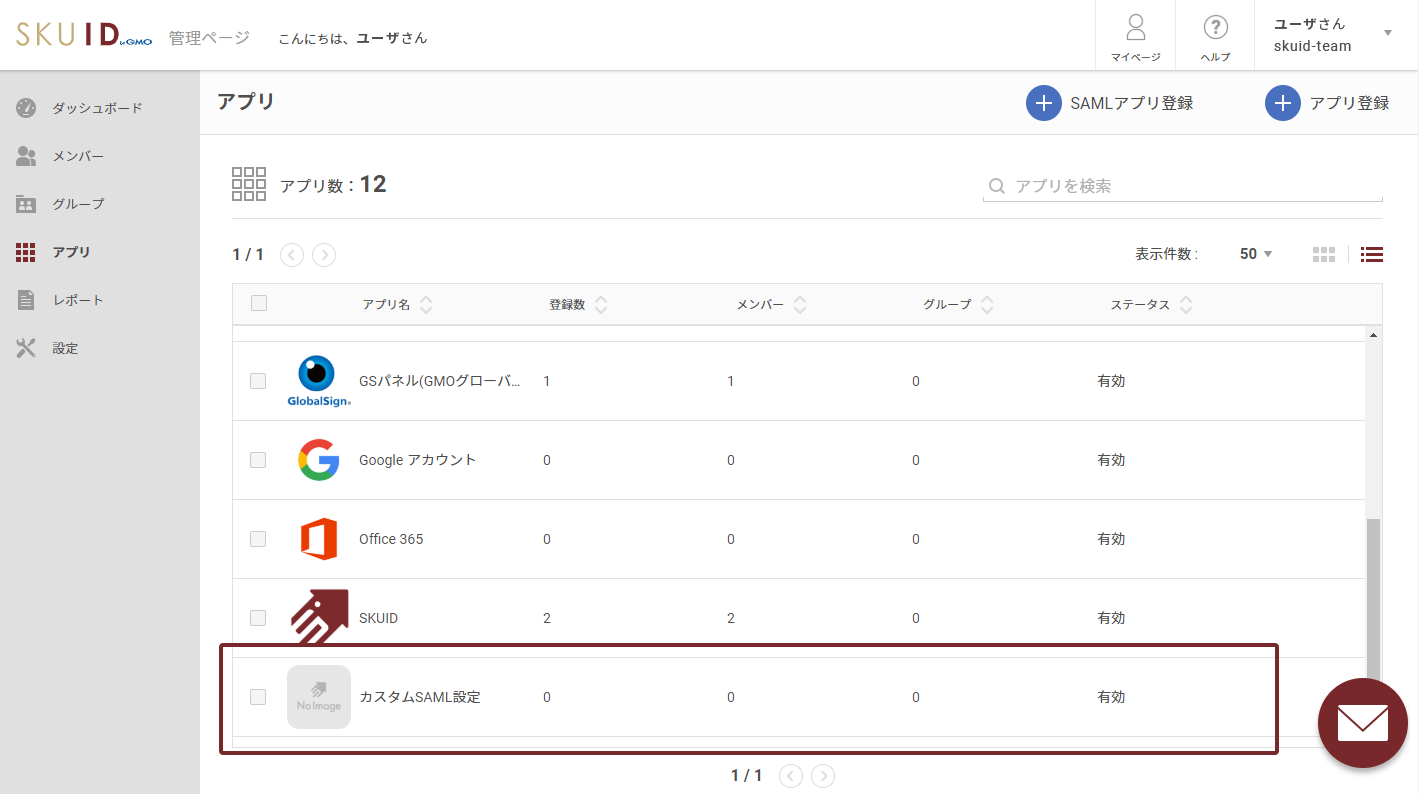Image resolution: width=1419 pixels, height=794 pixels.
Task: Open the Help question mark icon
Action: (1215, 28)
